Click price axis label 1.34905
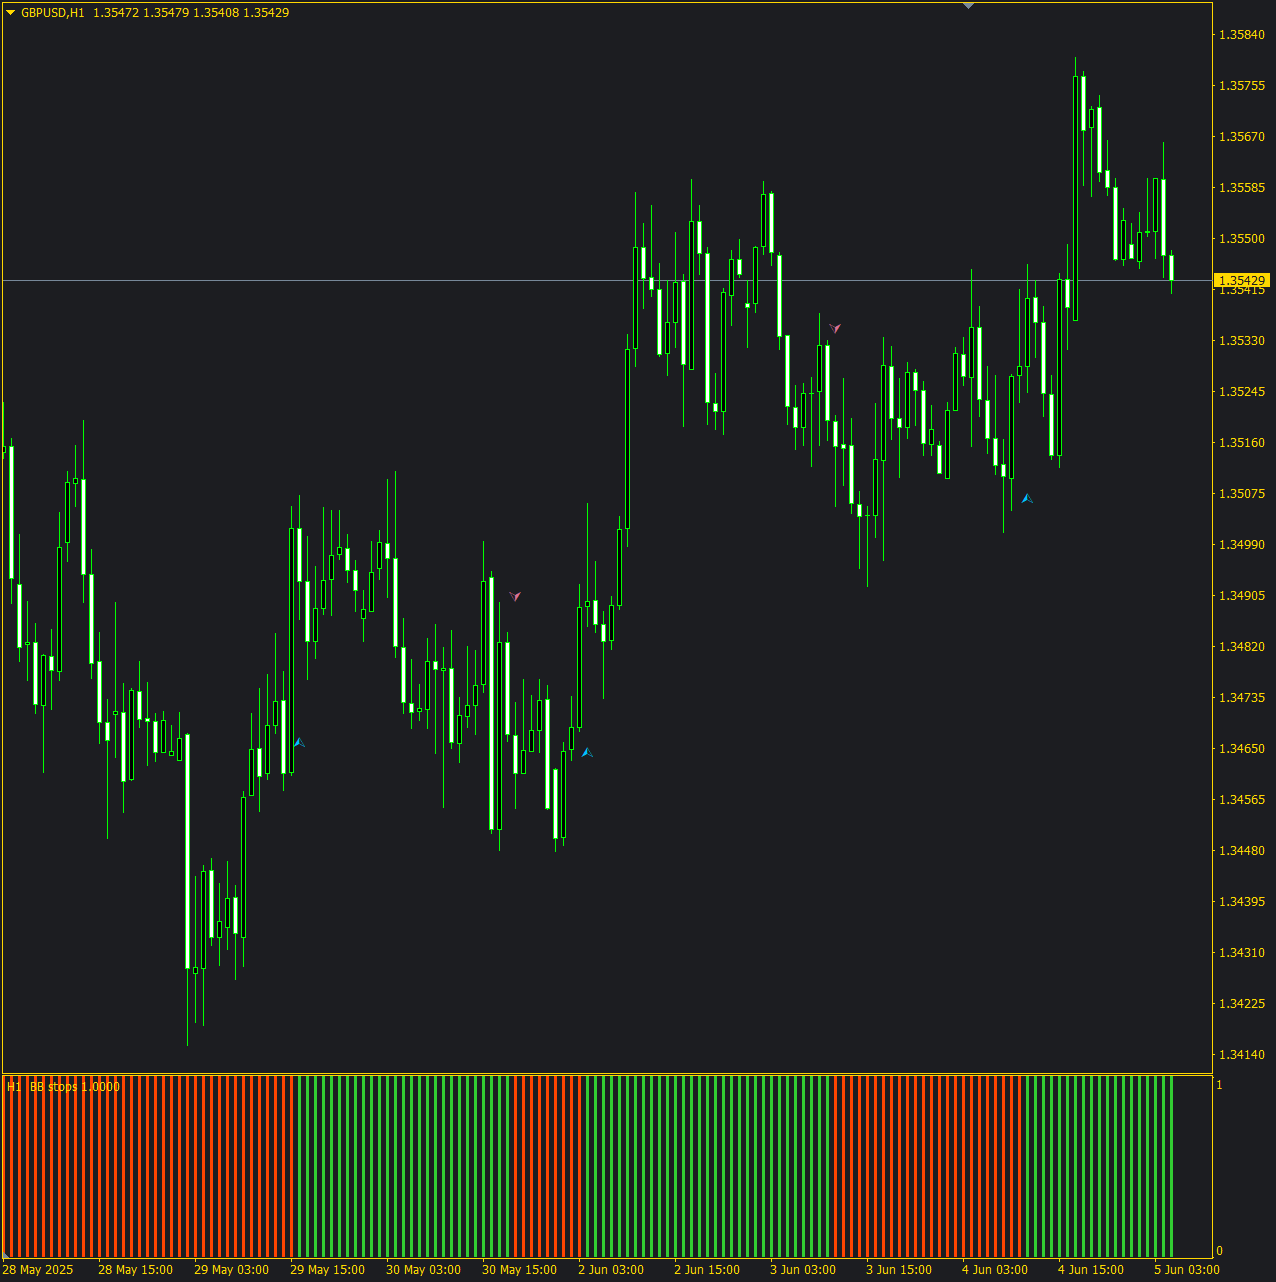The image size is (1276, 1282). point(1241,596)
